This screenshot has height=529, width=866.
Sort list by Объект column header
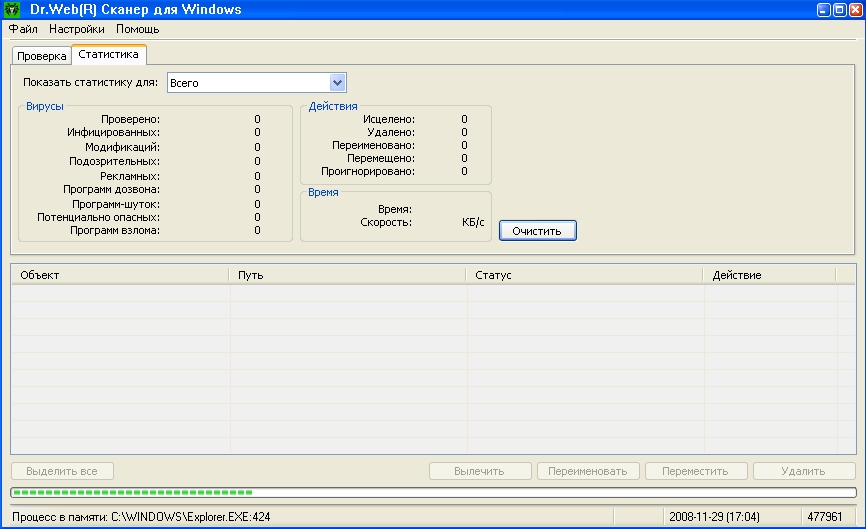119,275
